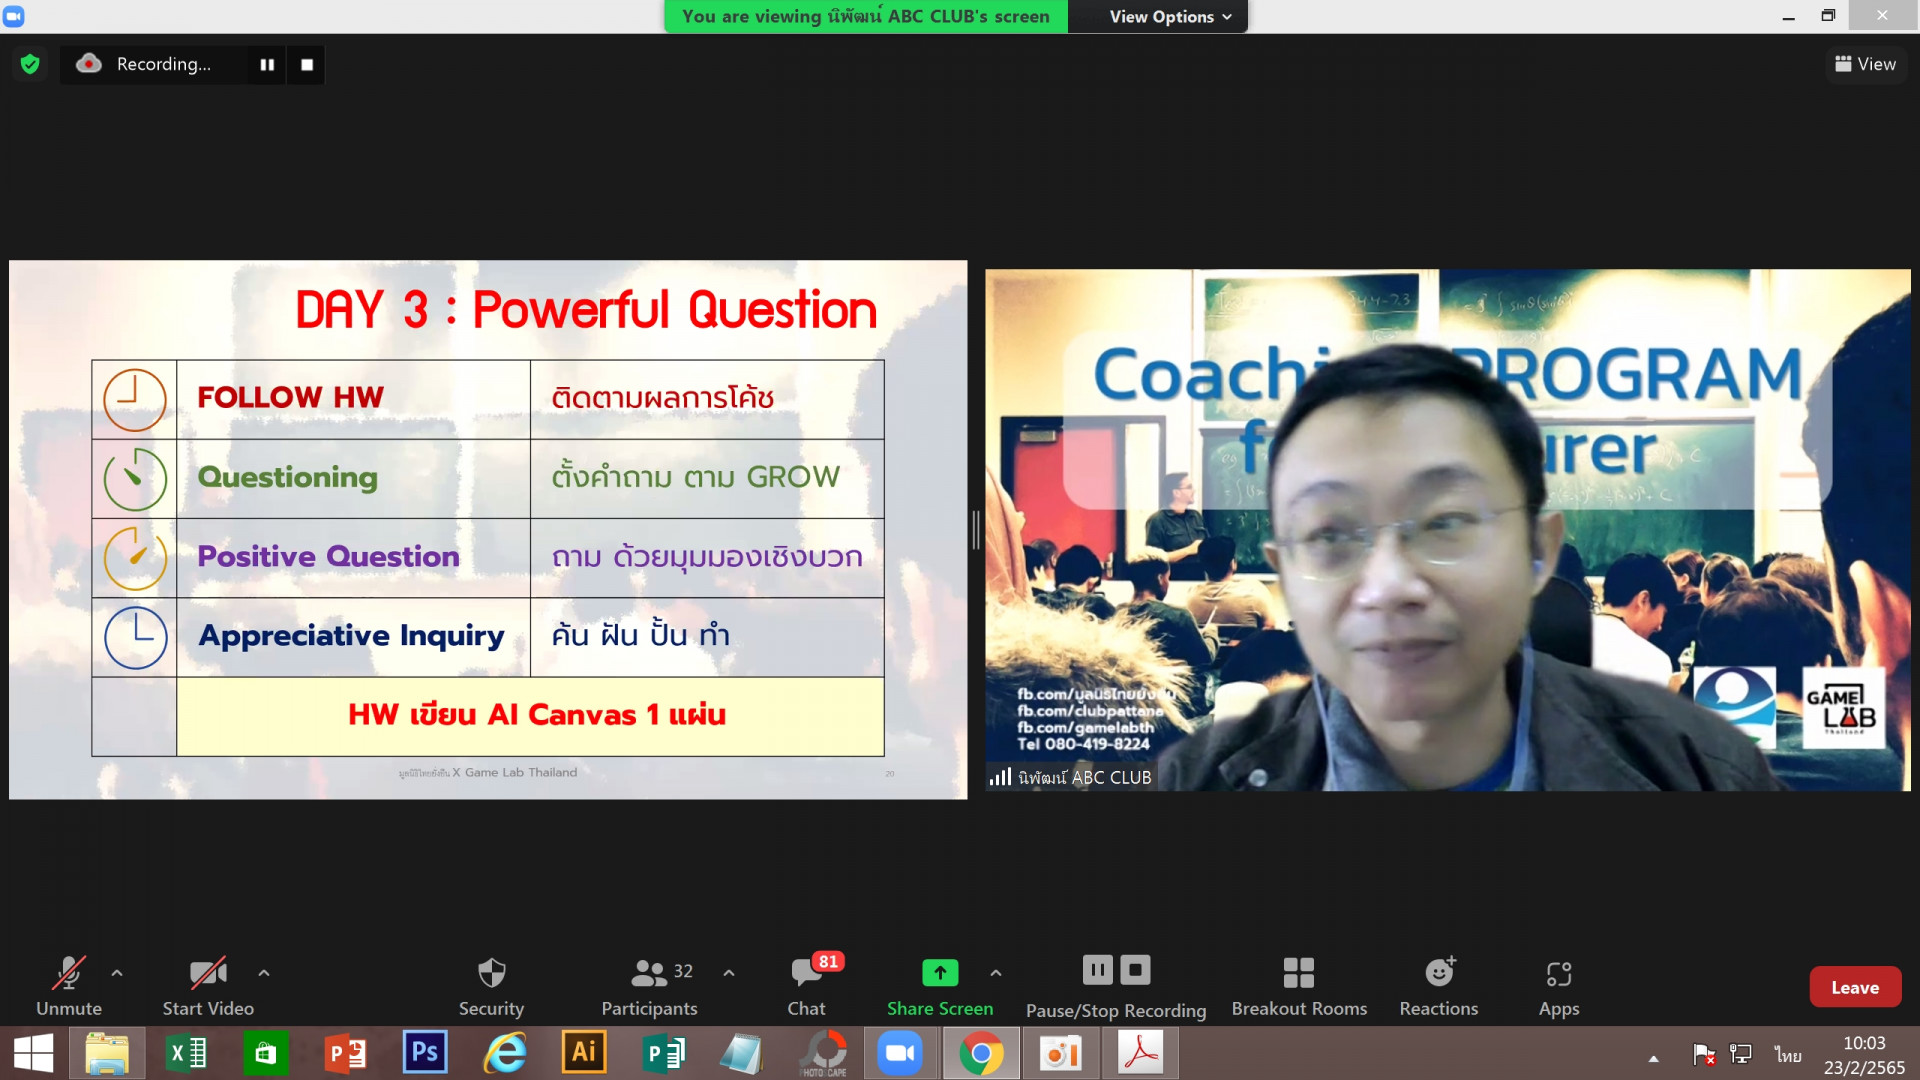Viewport: 1920px width, 1080px height.
Task: Change layout with View button
Action: tap(1866, 64)
